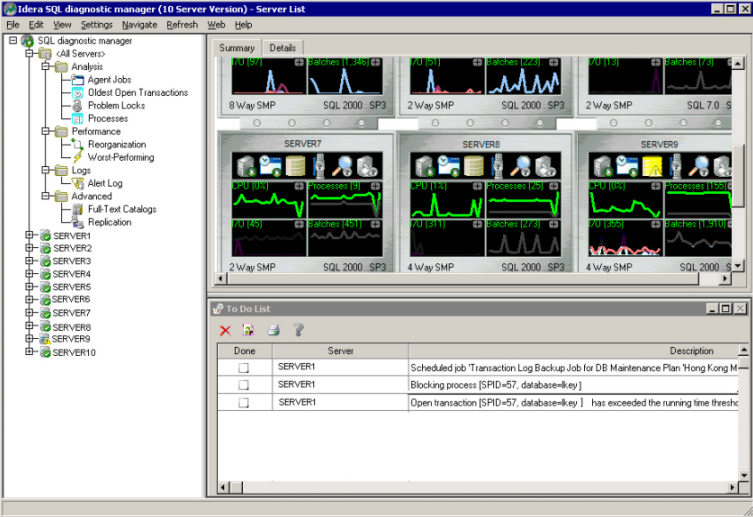Open the Navigate menu
Screen dimensions: 753x517
pos(139,24)
